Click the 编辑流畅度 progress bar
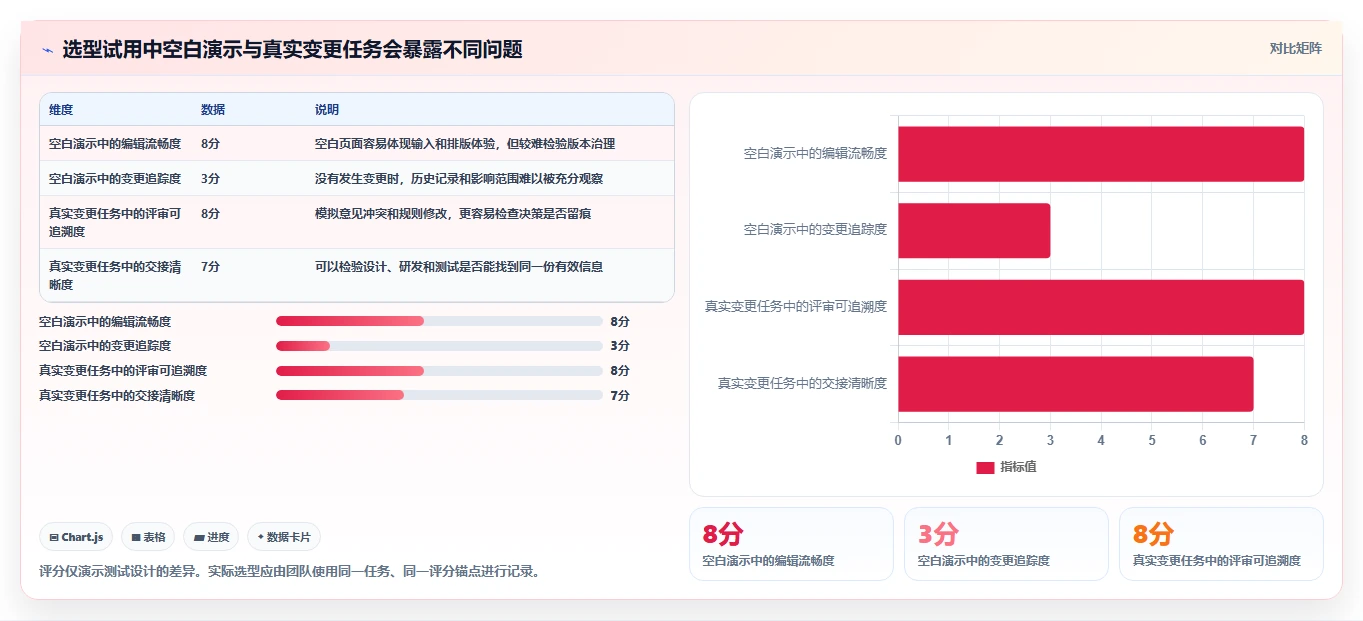 coord(439,321)
